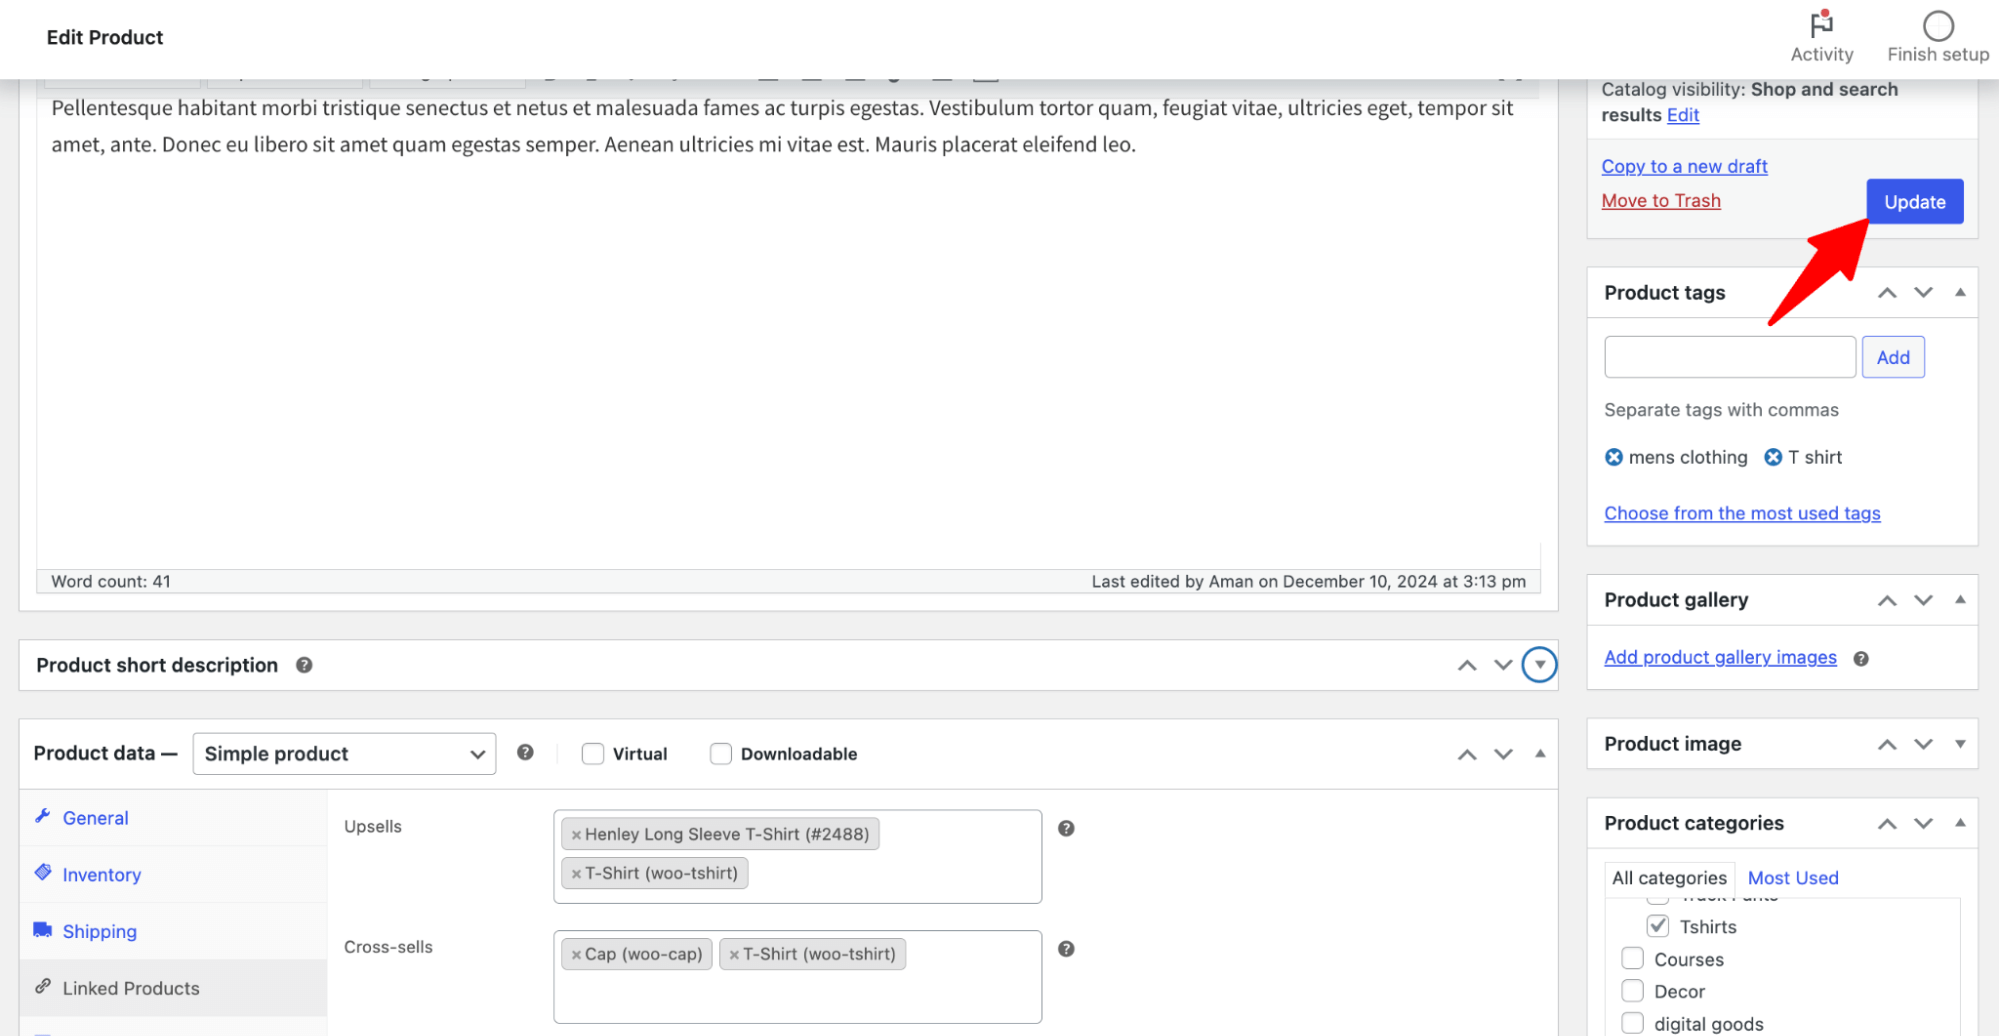Open help tip for Cross-sells field

pyautogui.click(x=1066, y=949)
